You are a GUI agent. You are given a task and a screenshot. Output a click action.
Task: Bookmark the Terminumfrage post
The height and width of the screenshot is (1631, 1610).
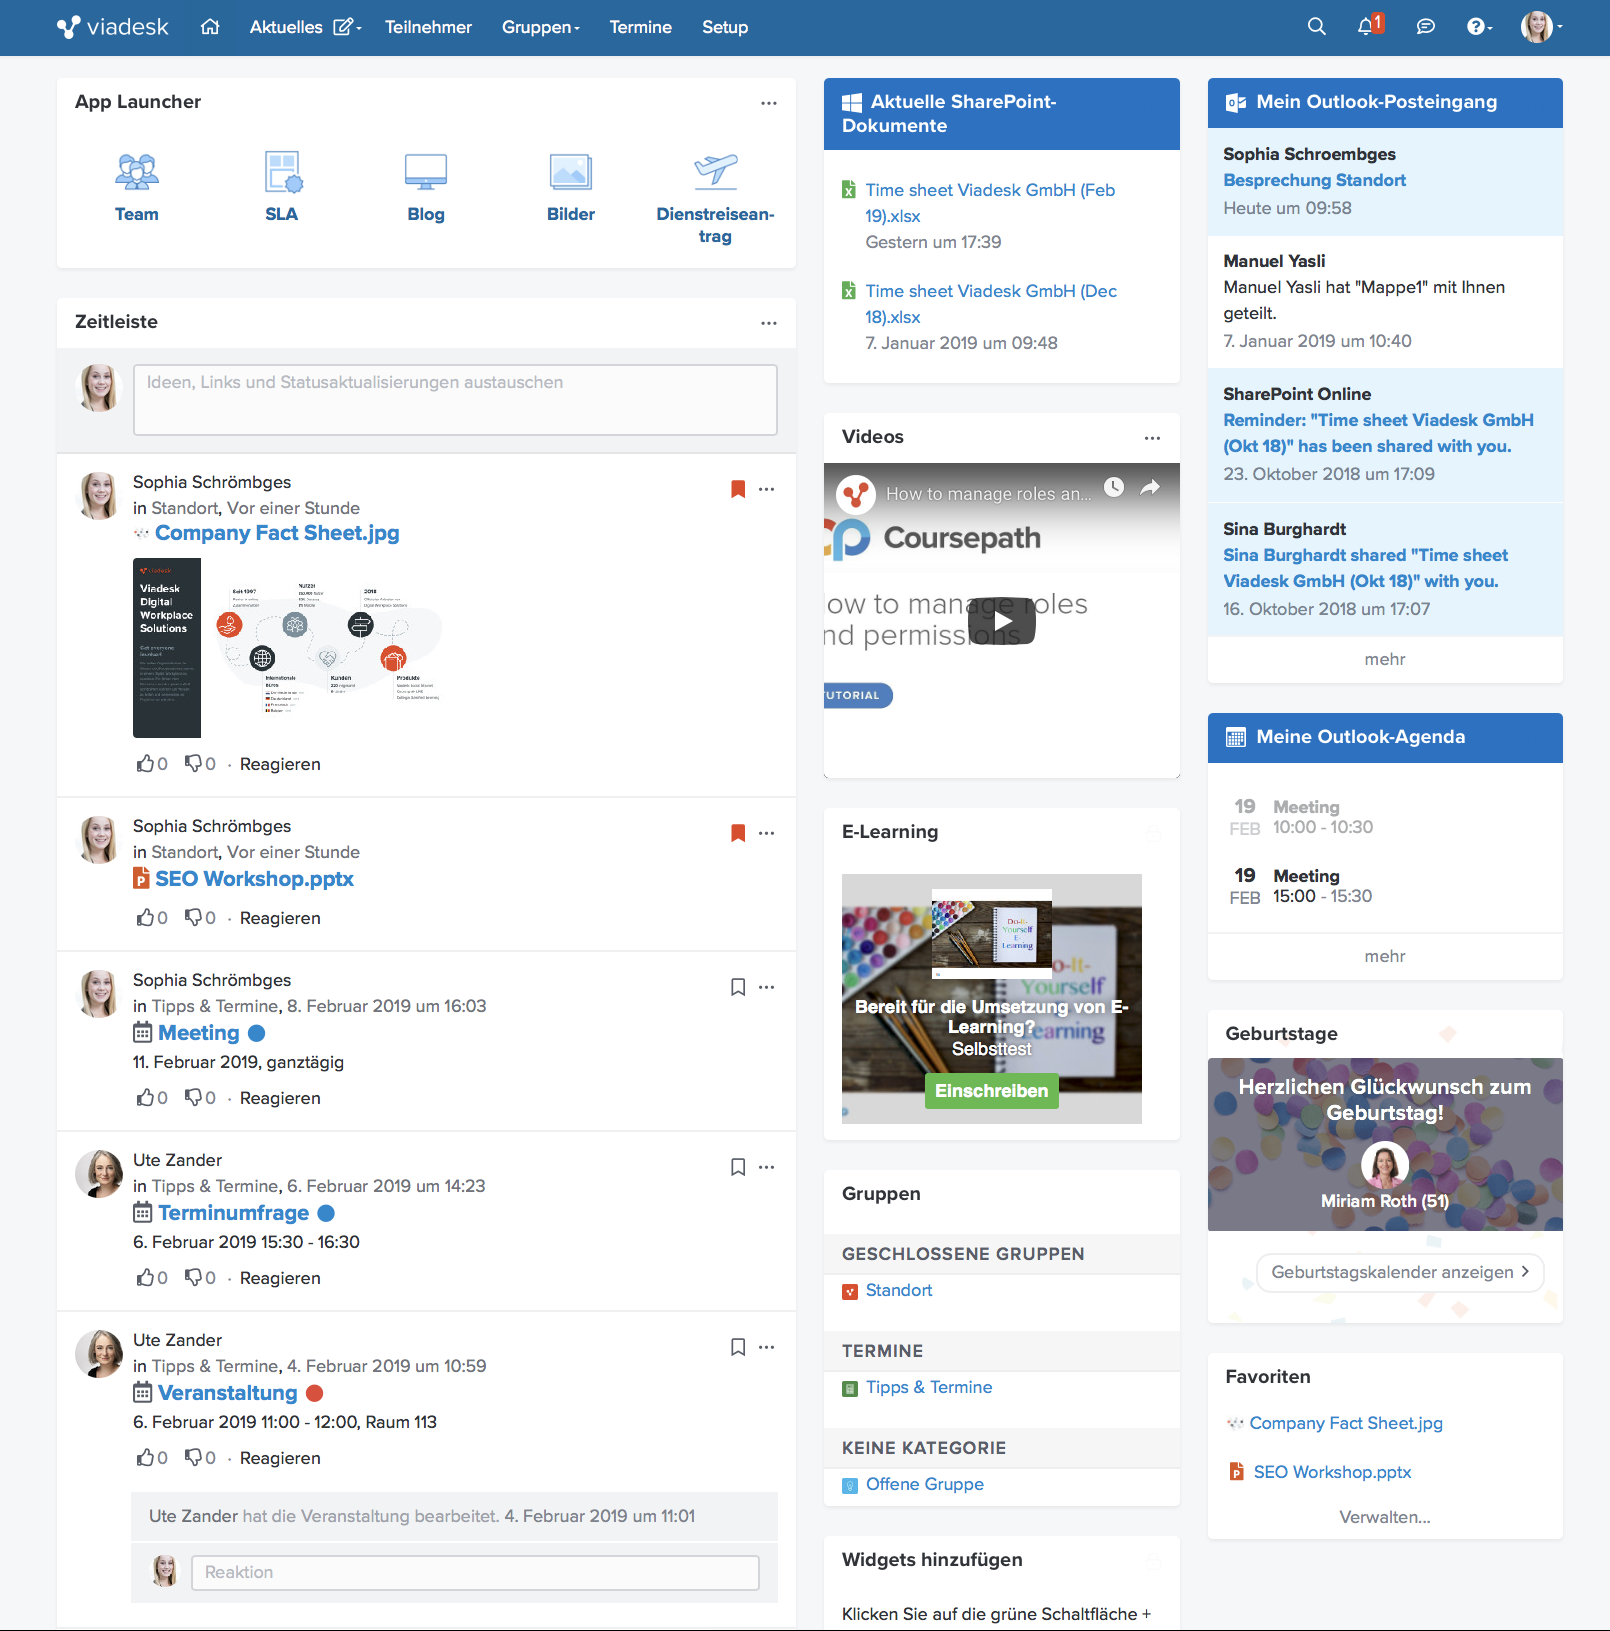738,1167
